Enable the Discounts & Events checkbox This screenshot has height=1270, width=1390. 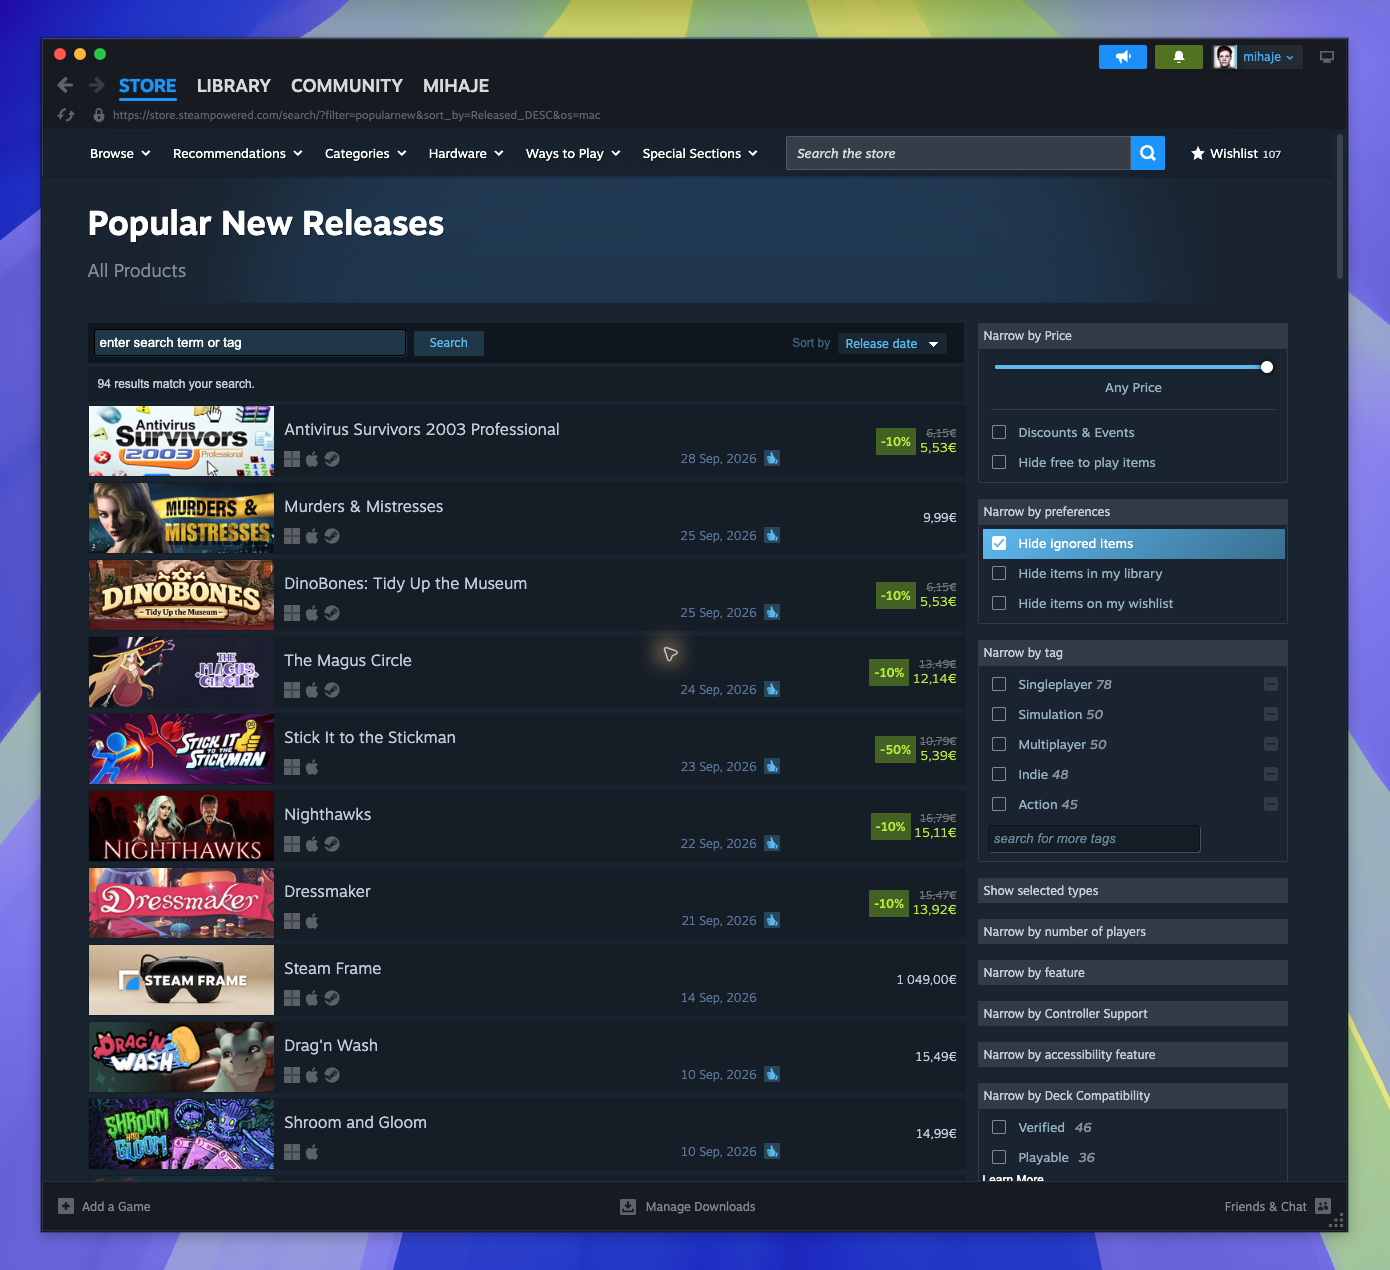(x=999, y=432)
